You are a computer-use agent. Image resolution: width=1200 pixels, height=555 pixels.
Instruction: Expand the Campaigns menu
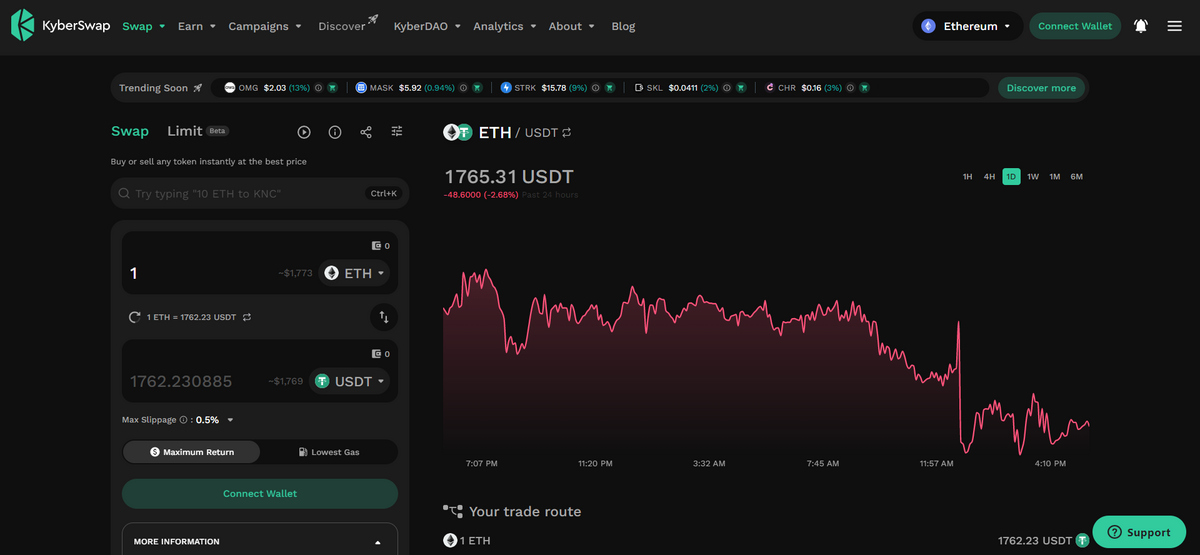pyautogui.click(x=265, y=26)
